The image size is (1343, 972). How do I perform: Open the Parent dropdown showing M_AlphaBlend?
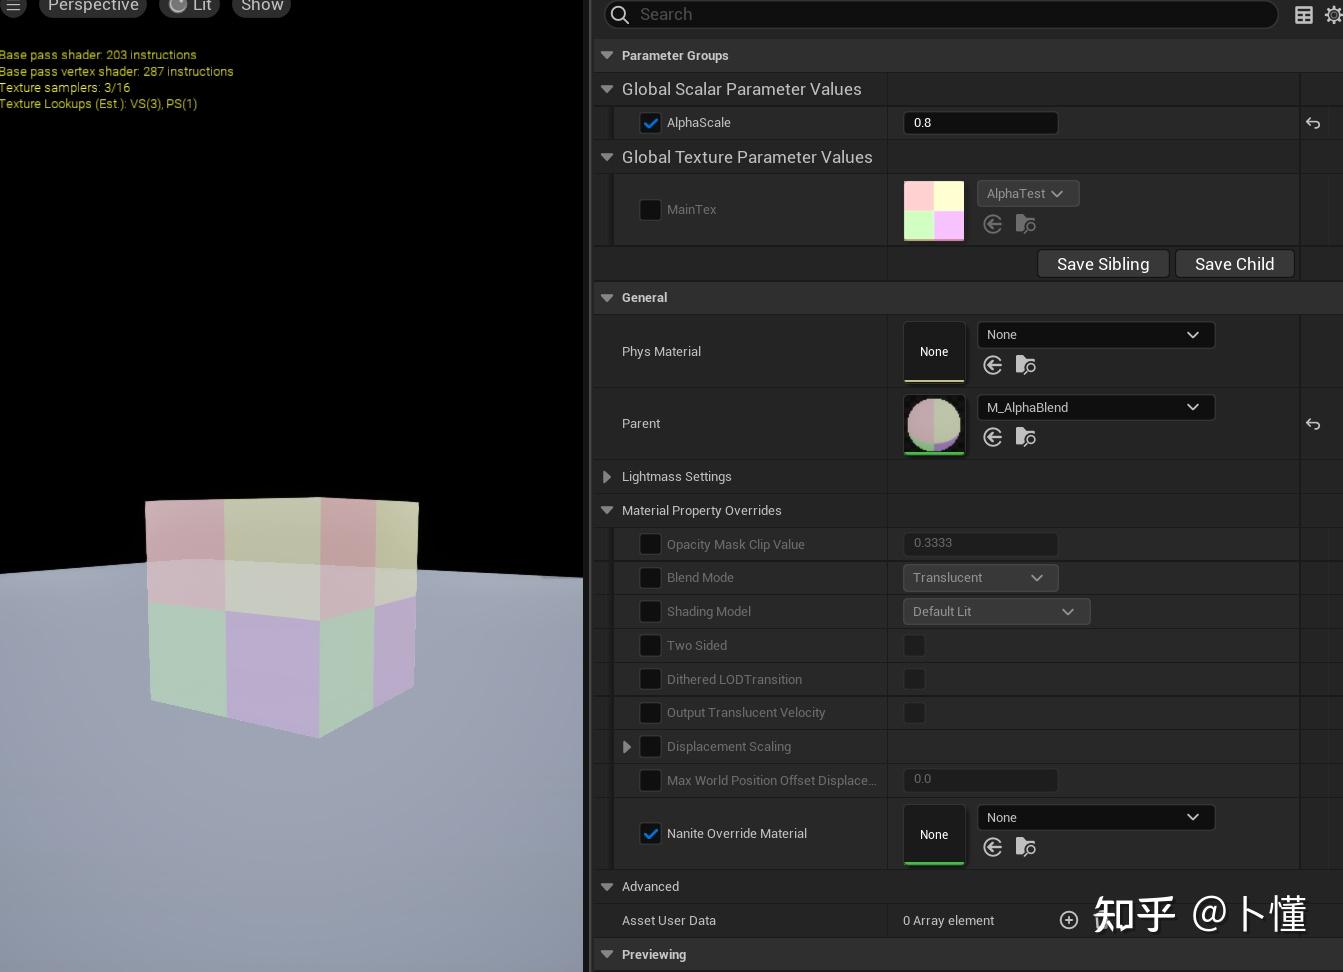tap(1096, 407)
